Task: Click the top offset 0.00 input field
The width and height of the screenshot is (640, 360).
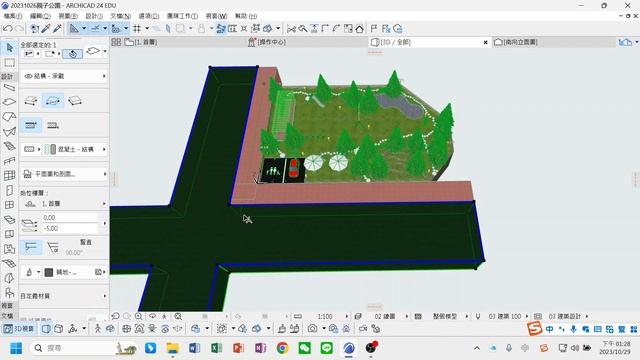Action: pos(70,218)
